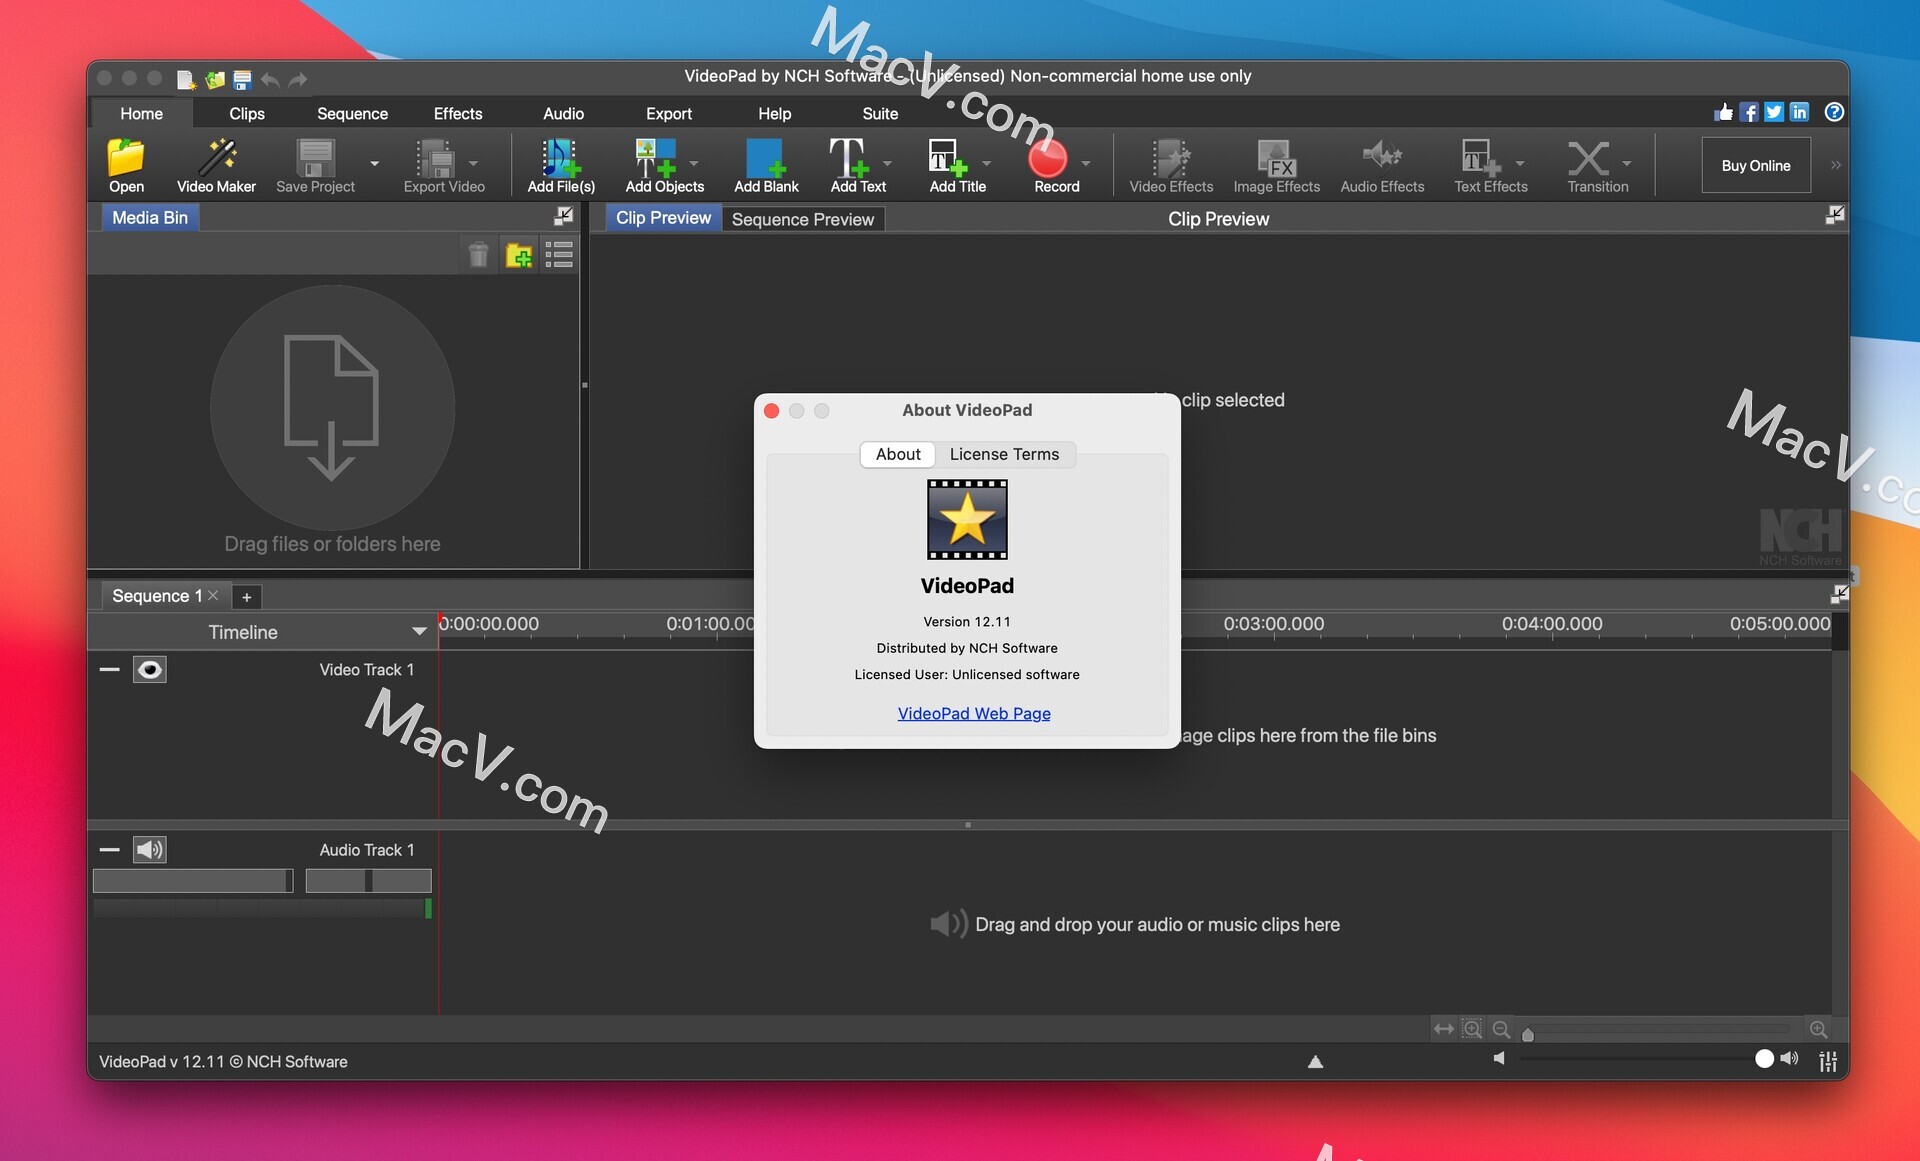The image size is (1920, 1161).
Task: Switch Media Bin to list view icon
Action: pyautogui.click(x=559, y=255)
